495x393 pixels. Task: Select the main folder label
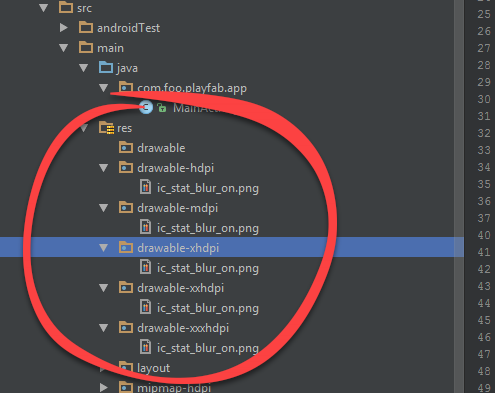click(x=110, y=48)
